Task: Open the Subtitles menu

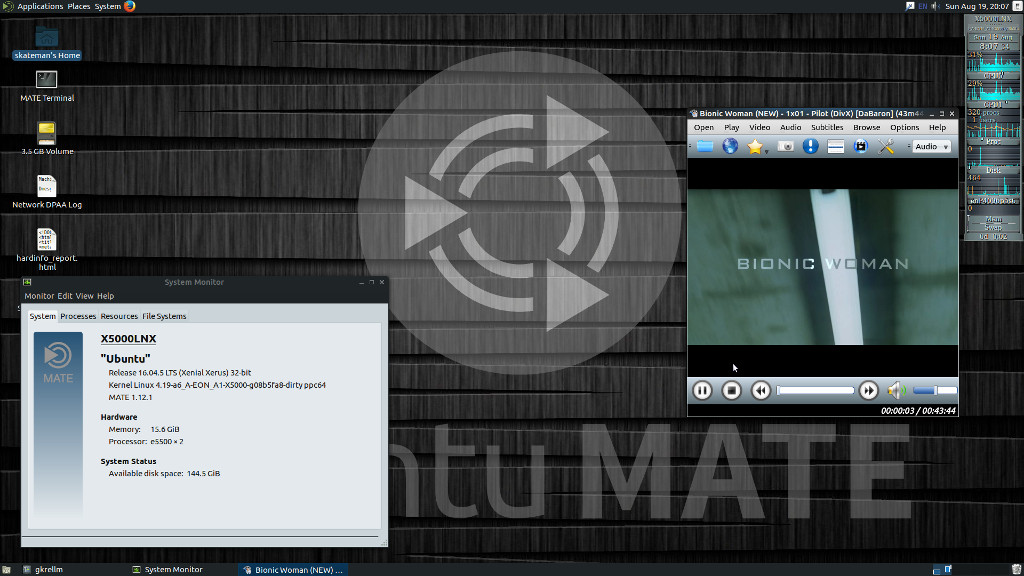Action: 827,127
